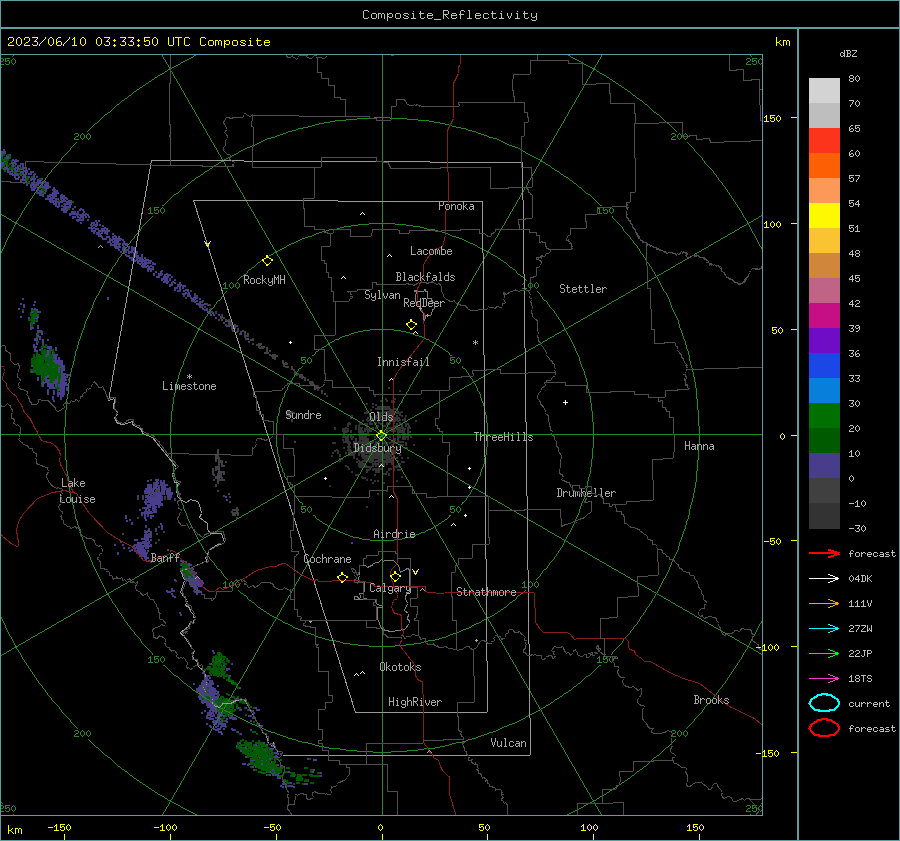Click the magenta 18TS arrow icon
The image size is (900, 841).
824,679
